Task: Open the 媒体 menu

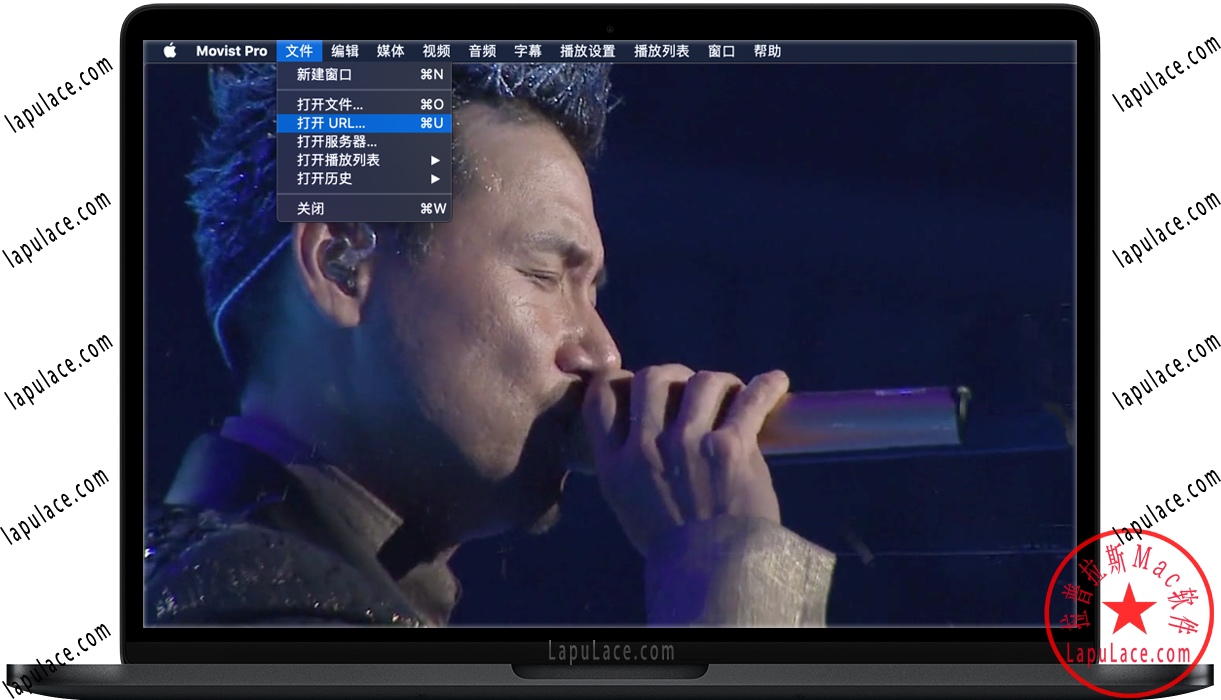Action: (x=391, y=51)
